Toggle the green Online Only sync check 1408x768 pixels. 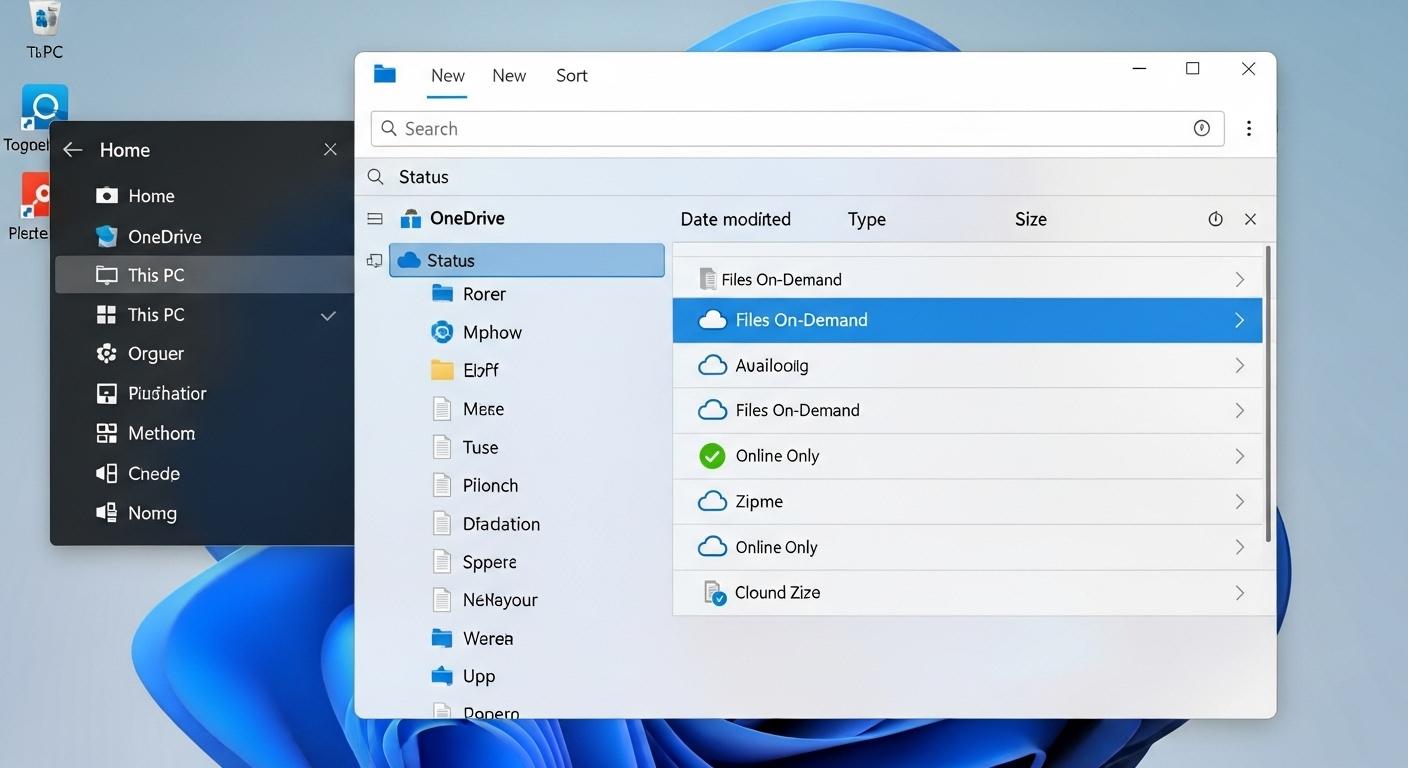tap(711, 455)
